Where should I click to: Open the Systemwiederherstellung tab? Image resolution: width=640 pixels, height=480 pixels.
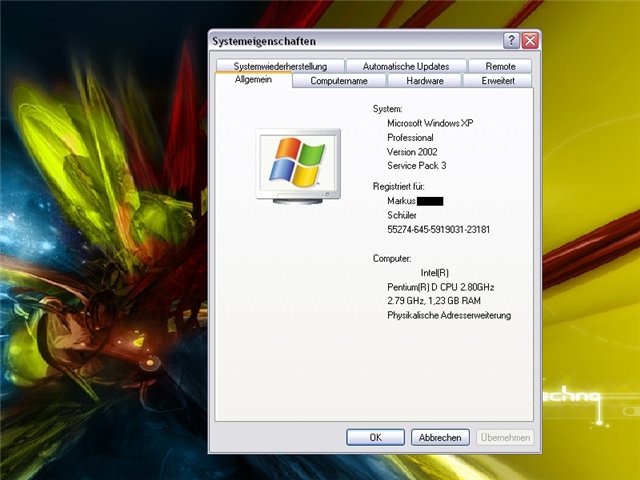click(280, 66)
